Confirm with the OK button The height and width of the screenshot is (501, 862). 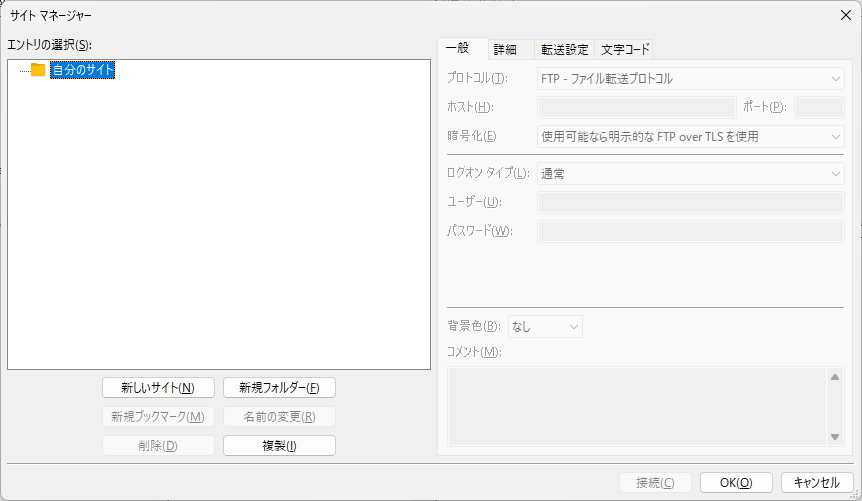coord(736,483)
